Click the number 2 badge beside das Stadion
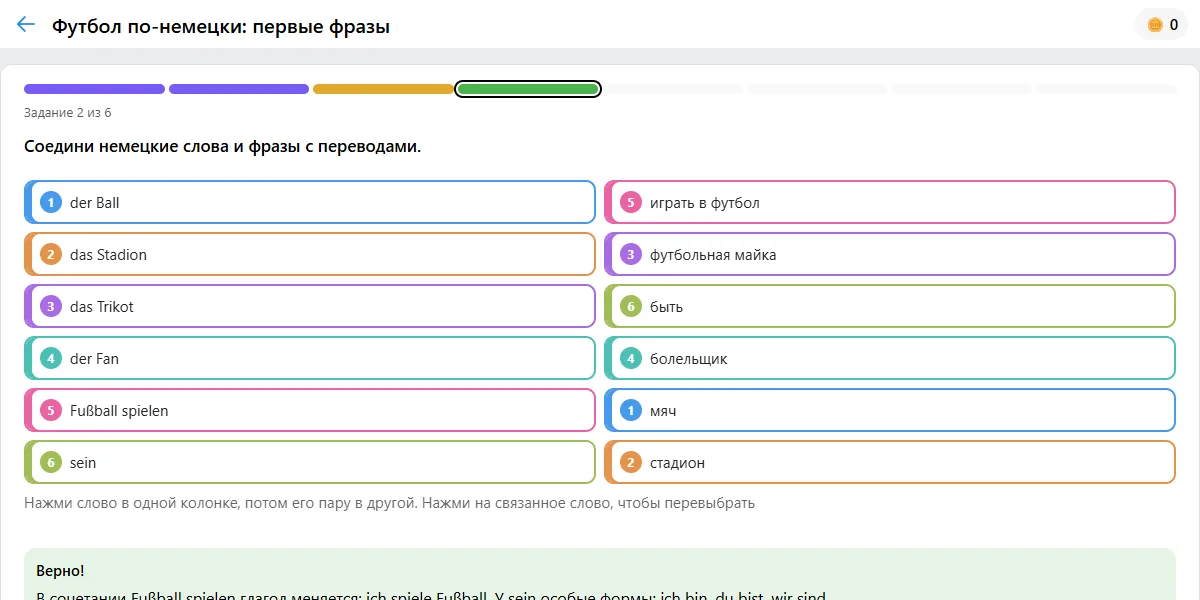Viewport: 1200px width, 600px height. 51,255
